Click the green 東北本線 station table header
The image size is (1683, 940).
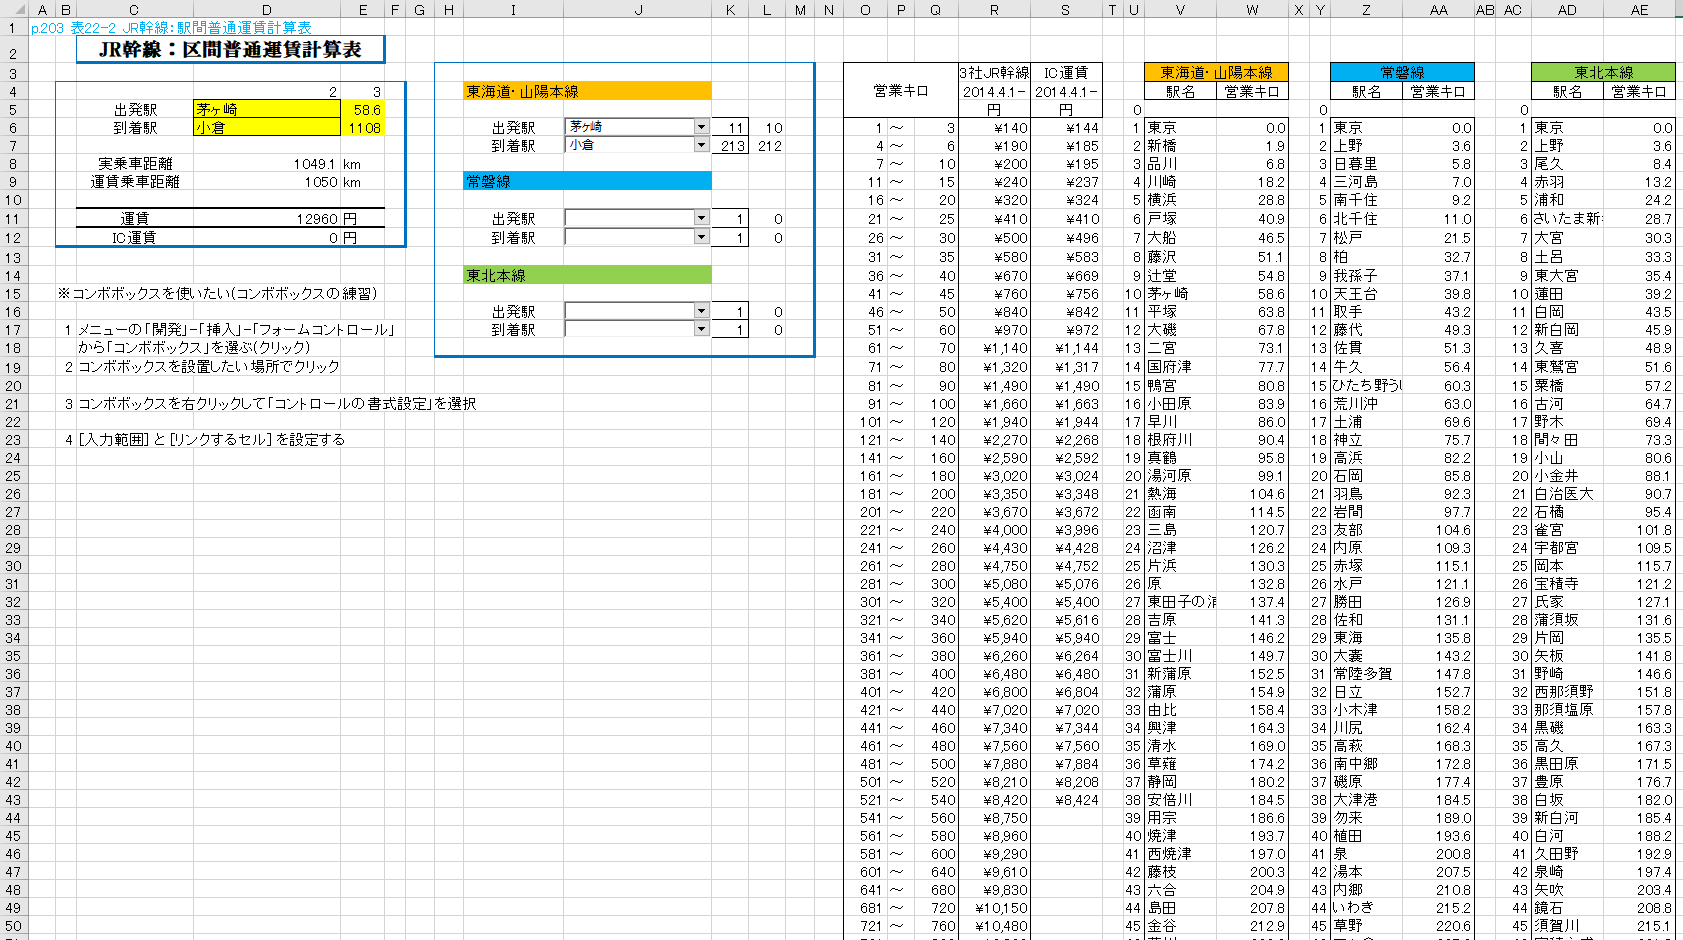click(1603, 72)
